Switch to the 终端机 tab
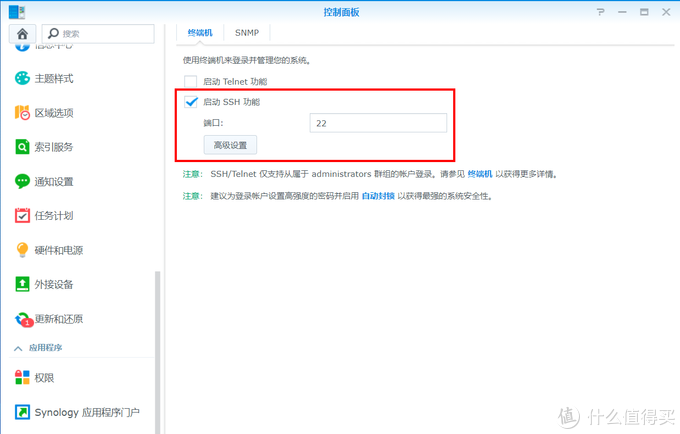This screenshot has width=680, height=434. (200, 33)
